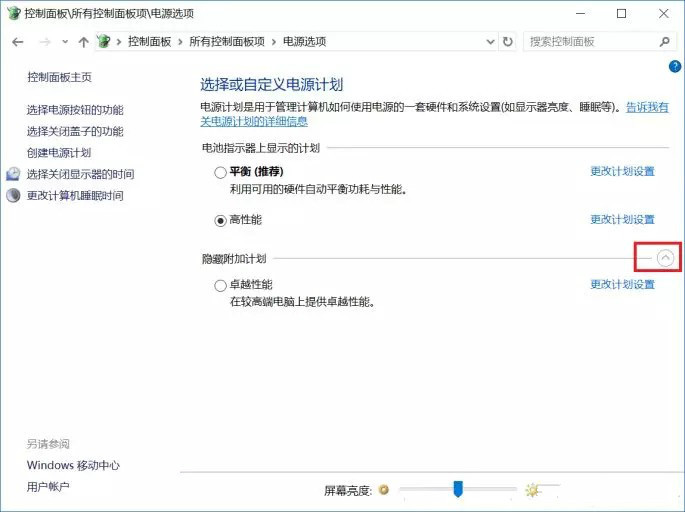Open the address bar history dropdown
685x512 pixels.
pyautogui.click(x=491, y=42)
